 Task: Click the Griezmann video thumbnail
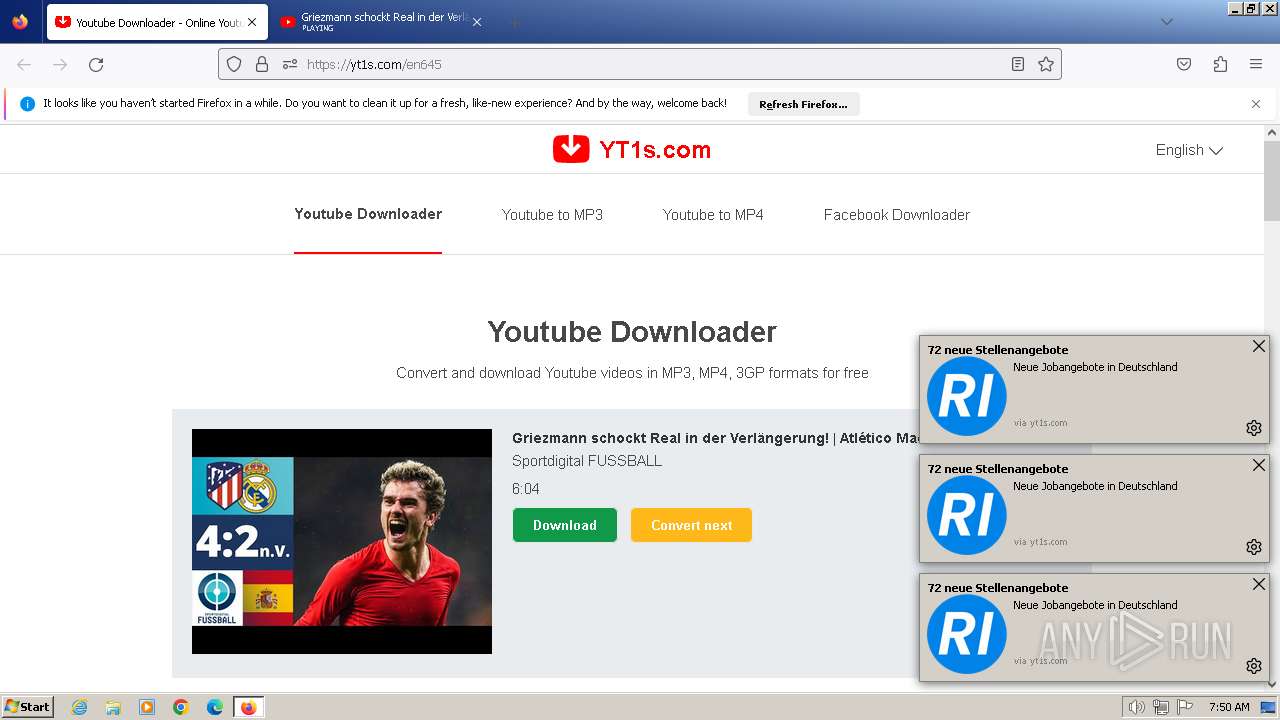tap(342, 541)
